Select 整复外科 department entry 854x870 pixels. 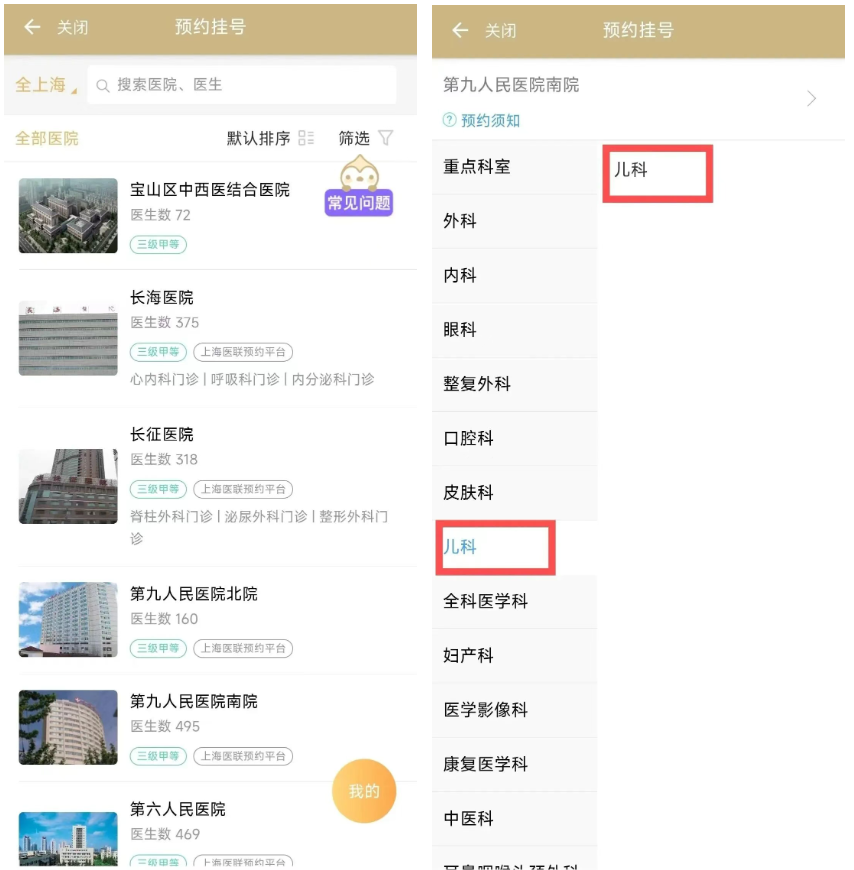point(477,384)
